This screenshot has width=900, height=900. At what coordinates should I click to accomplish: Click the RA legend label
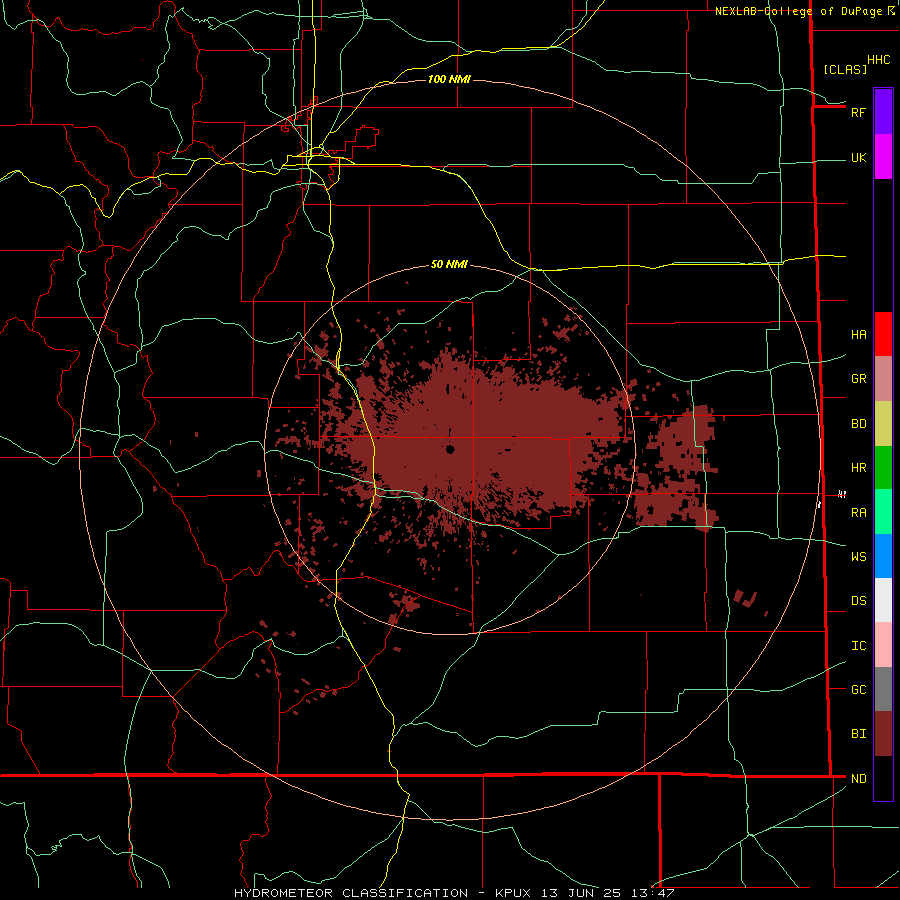[858, 513]
